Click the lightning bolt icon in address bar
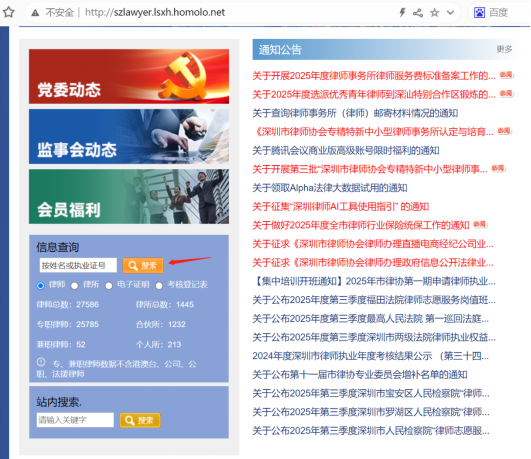The height and width of the screenshot is (459, 531). [x=402, y=13]
